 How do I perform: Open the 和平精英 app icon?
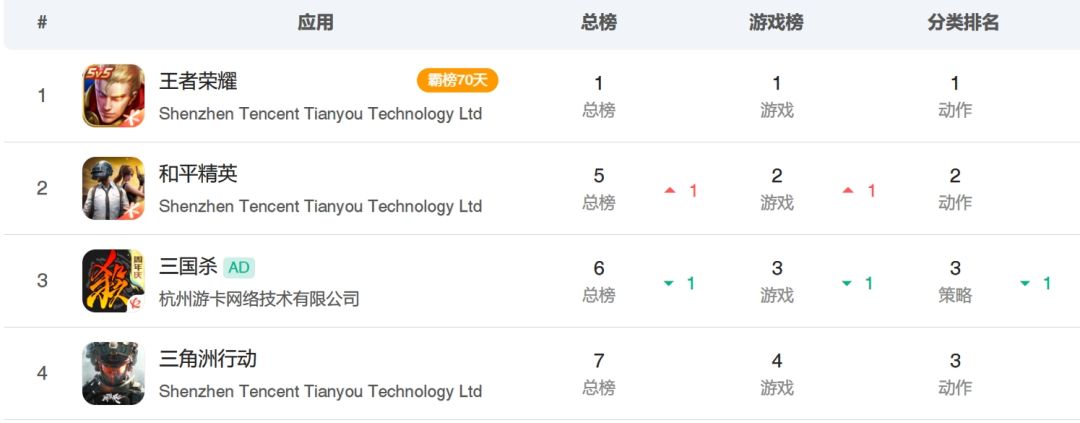(114, 188)
